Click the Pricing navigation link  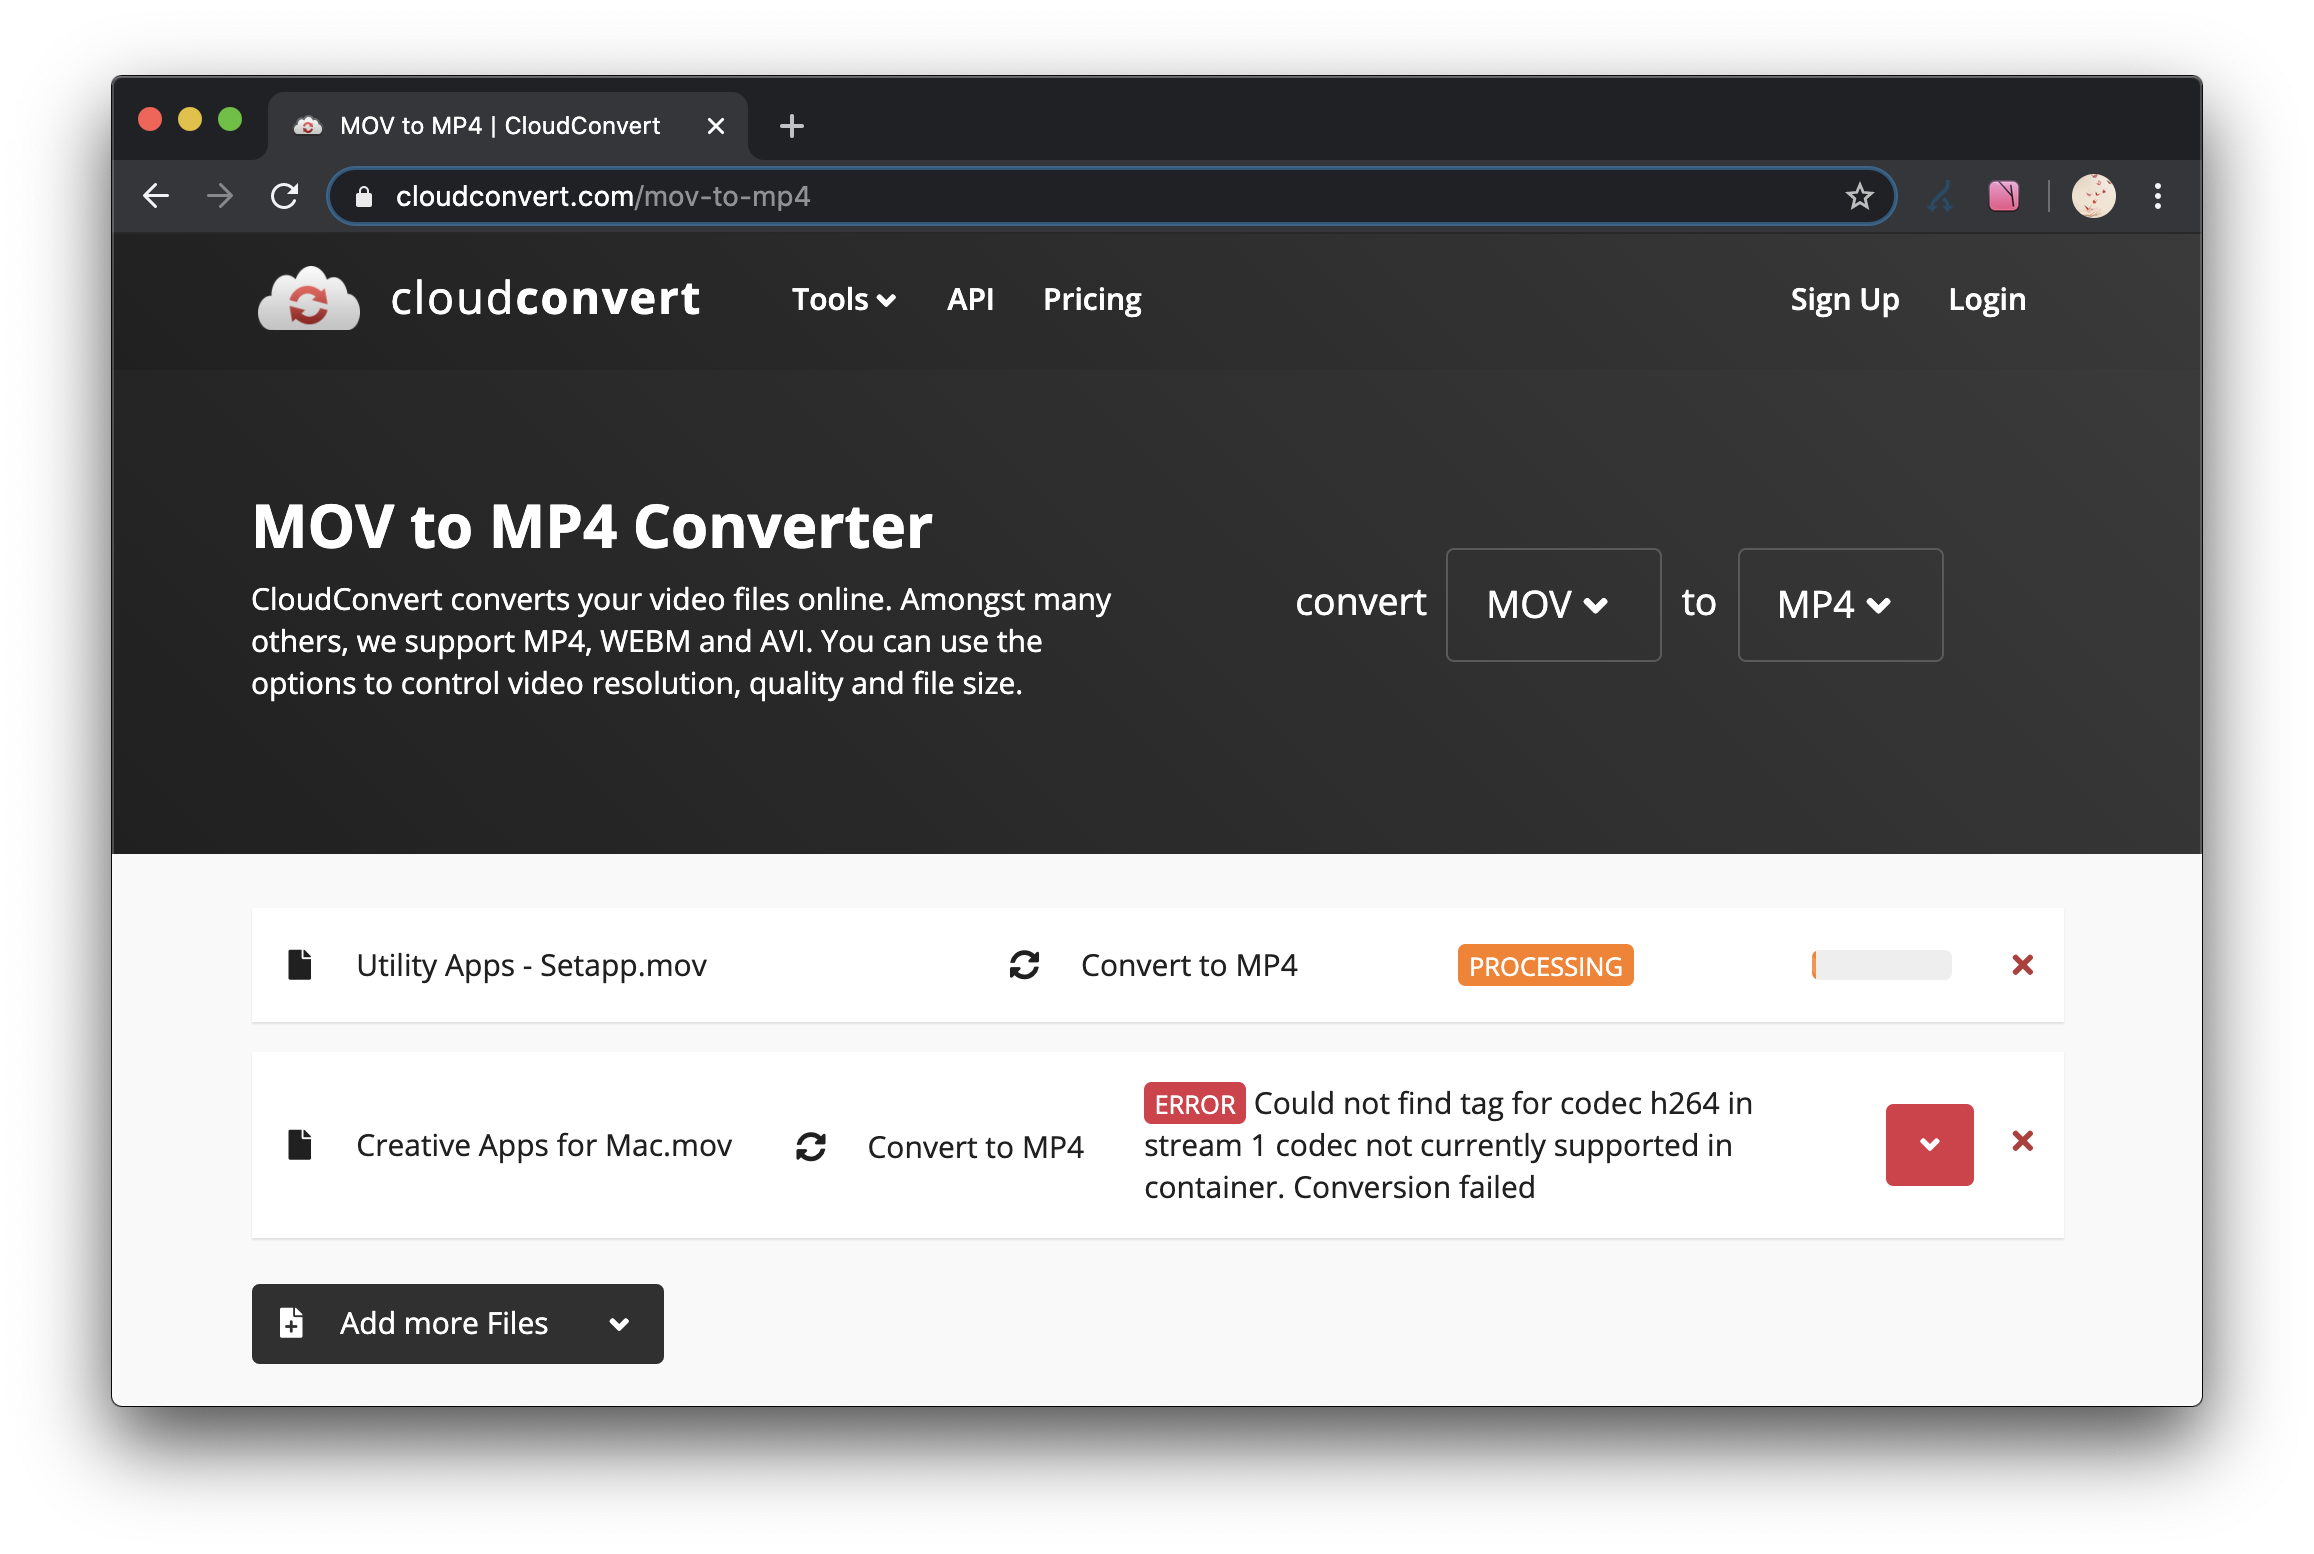tap(1091, 297)
